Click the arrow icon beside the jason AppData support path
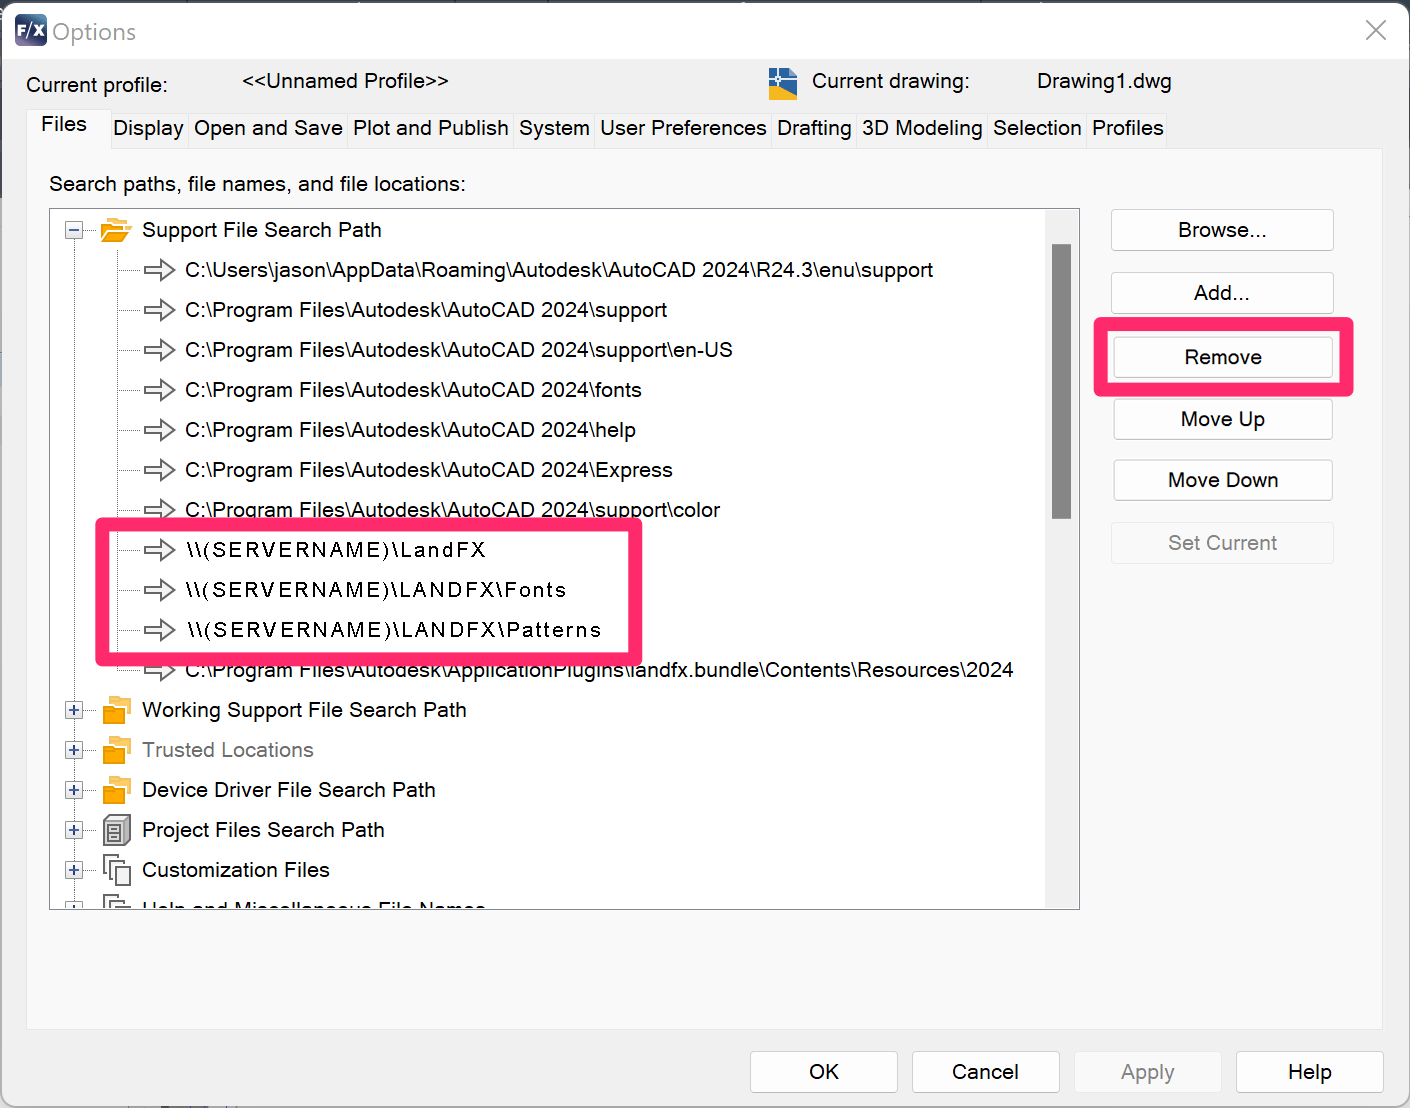 (159, 270)
